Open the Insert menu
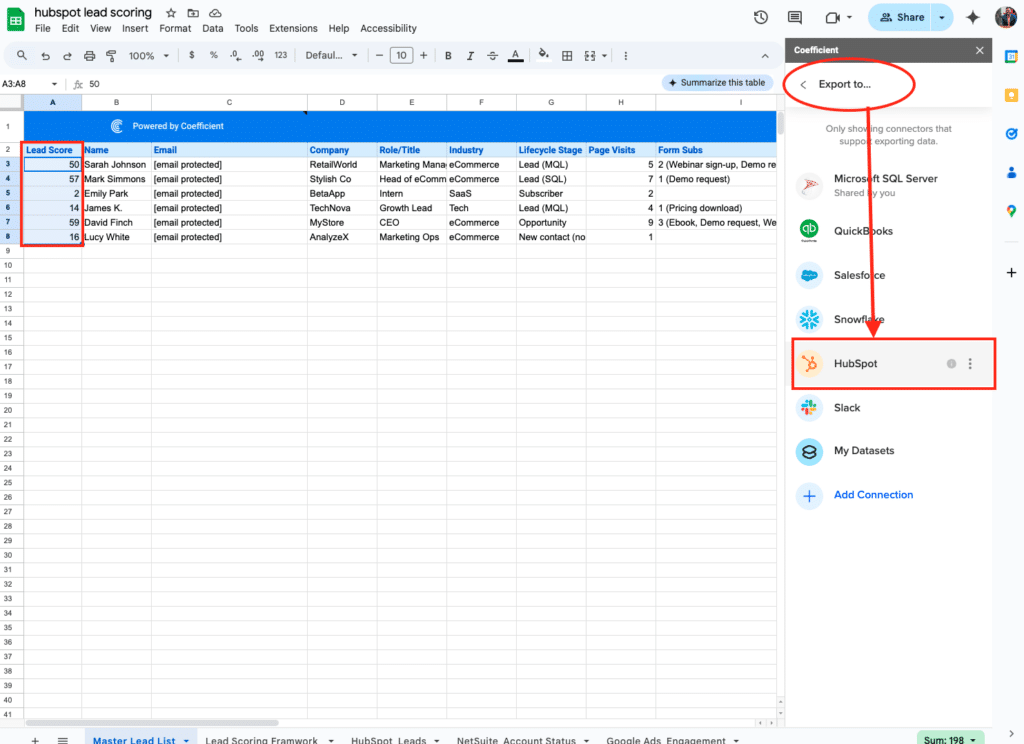Viewport: 1024px width, 744px height. click(x=135, y=28)
